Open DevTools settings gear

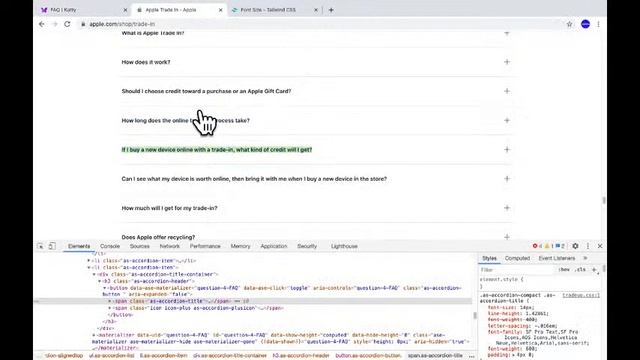click(x=575, y=246)
